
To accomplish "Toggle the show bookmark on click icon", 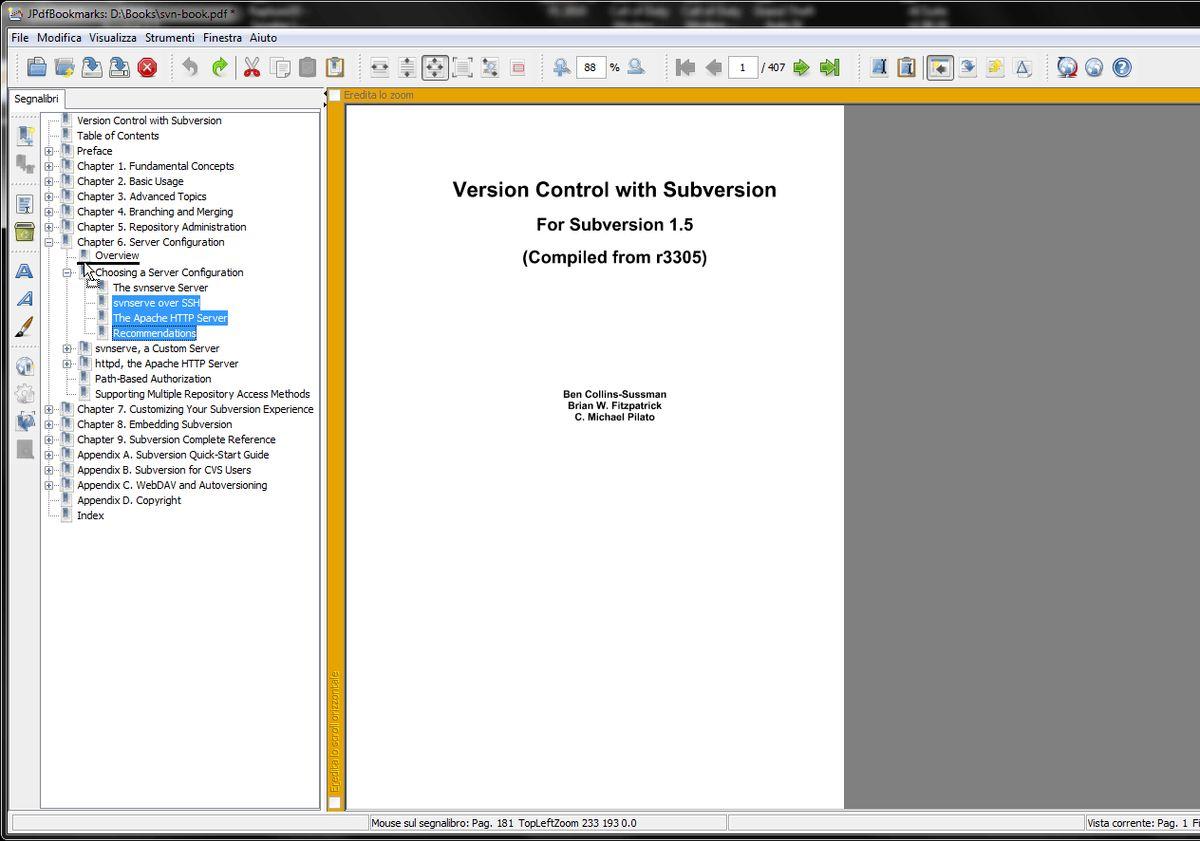I will pos(940,67).
